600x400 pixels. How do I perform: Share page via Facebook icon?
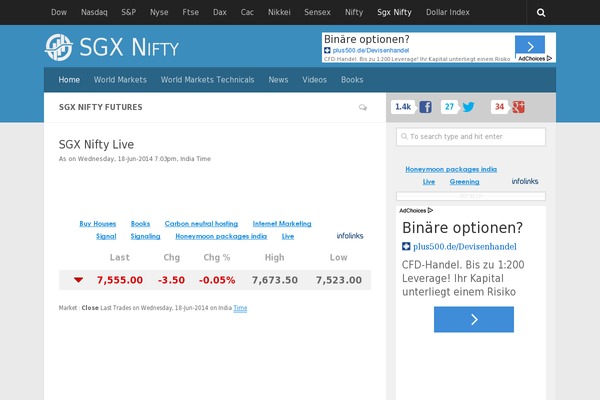pos(425,107)
